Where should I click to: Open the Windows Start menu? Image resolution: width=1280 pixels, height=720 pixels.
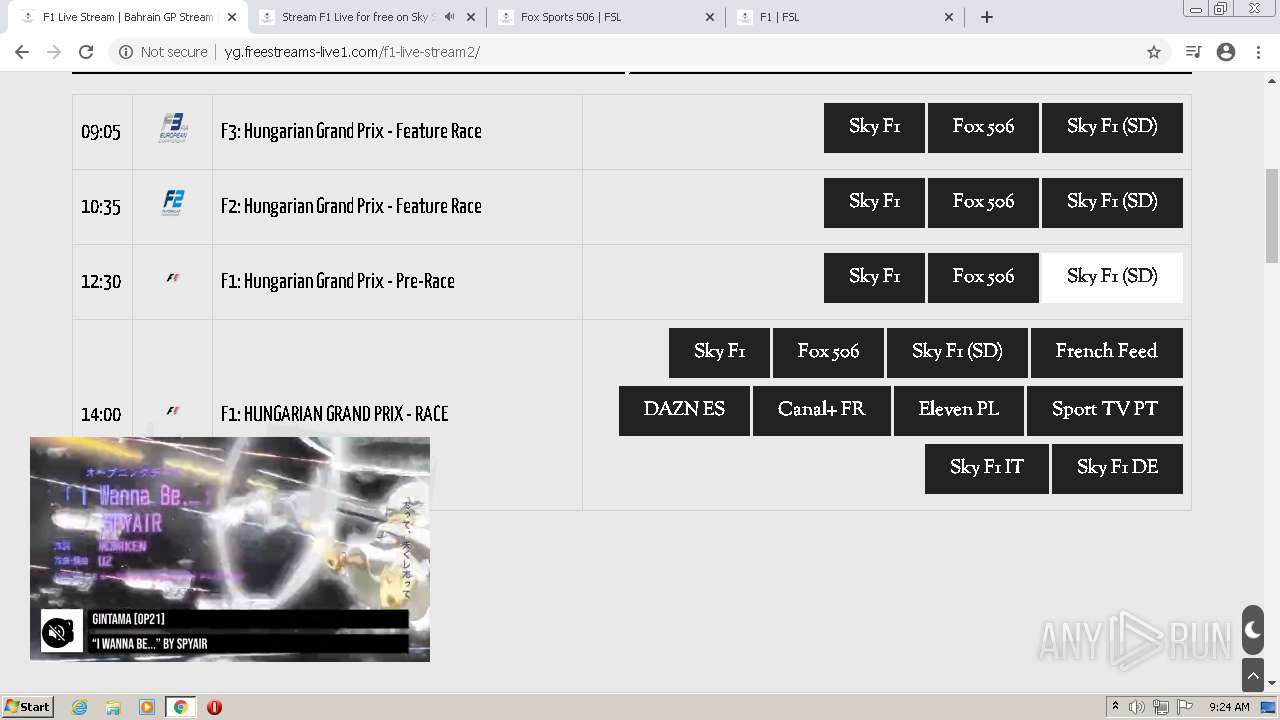pos(28,706)
